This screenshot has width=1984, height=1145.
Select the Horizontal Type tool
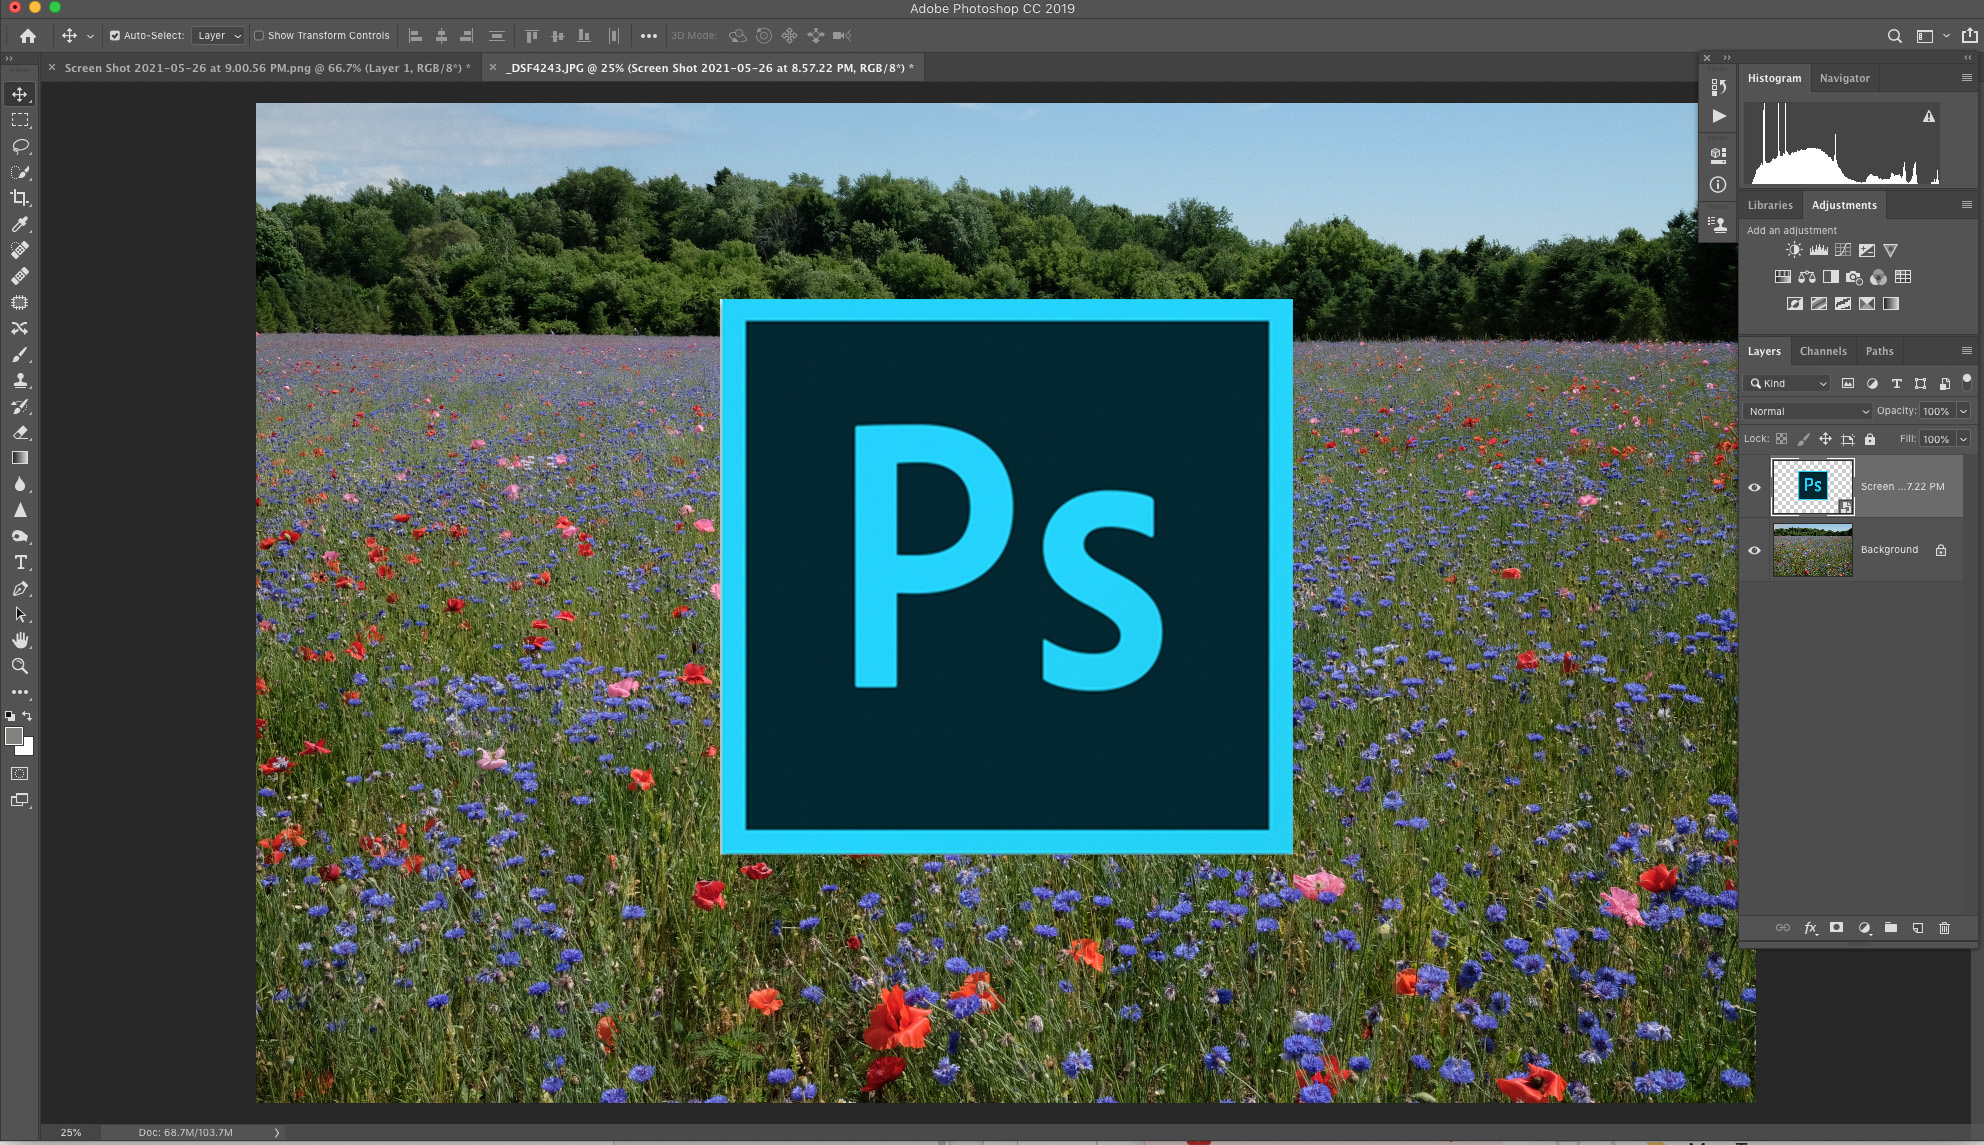pyautogui.click(x=20, y=563)
